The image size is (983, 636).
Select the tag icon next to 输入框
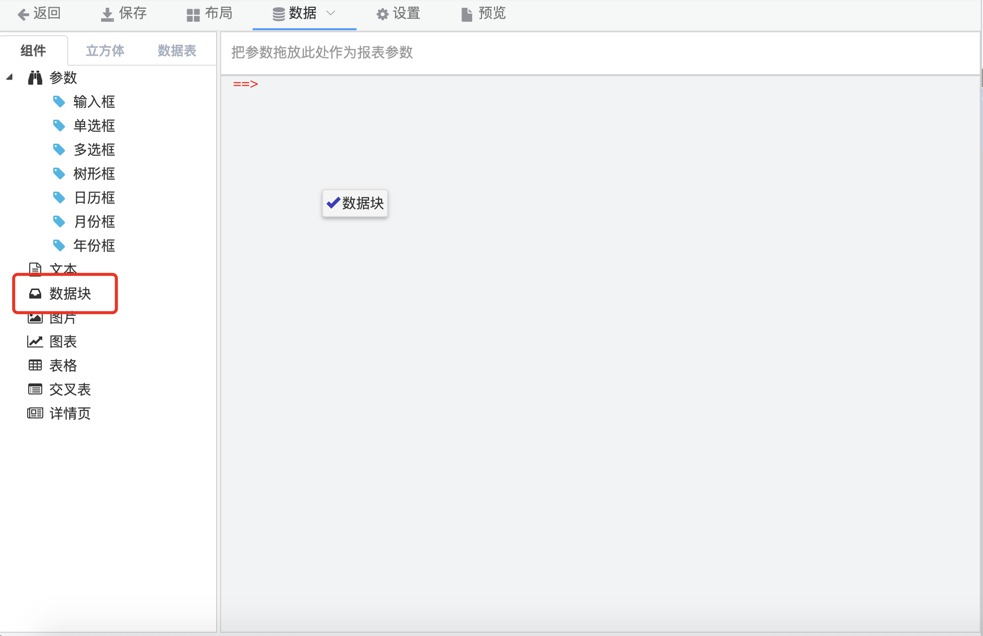pos(59,102)
